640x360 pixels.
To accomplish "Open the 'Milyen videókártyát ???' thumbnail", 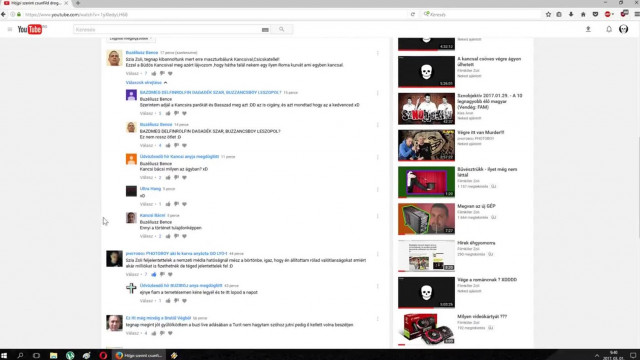I will tap(426, 329).
